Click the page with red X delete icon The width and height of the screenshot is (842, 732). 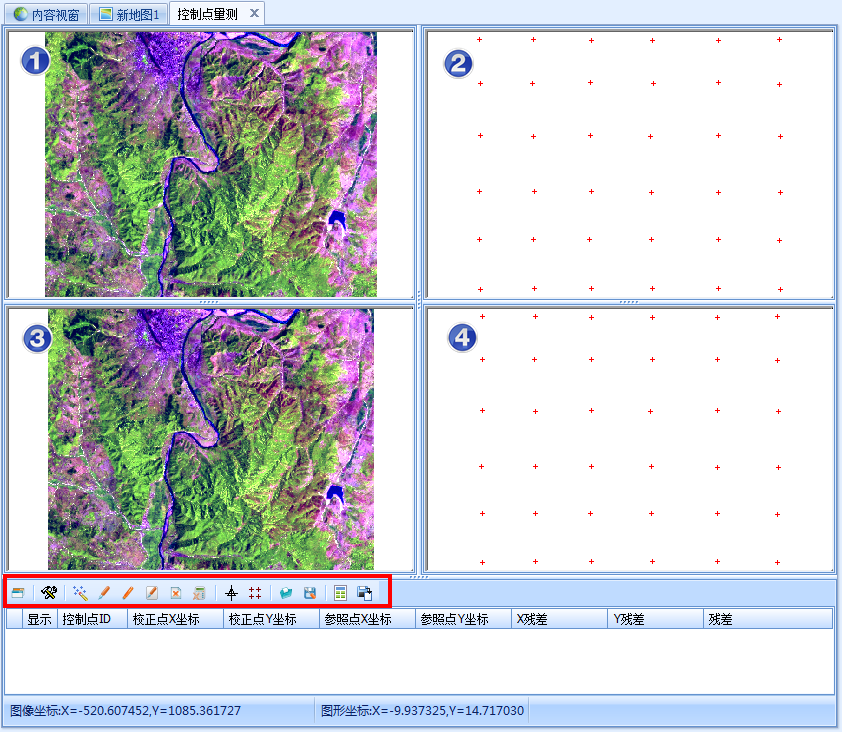tap(176, 593)
